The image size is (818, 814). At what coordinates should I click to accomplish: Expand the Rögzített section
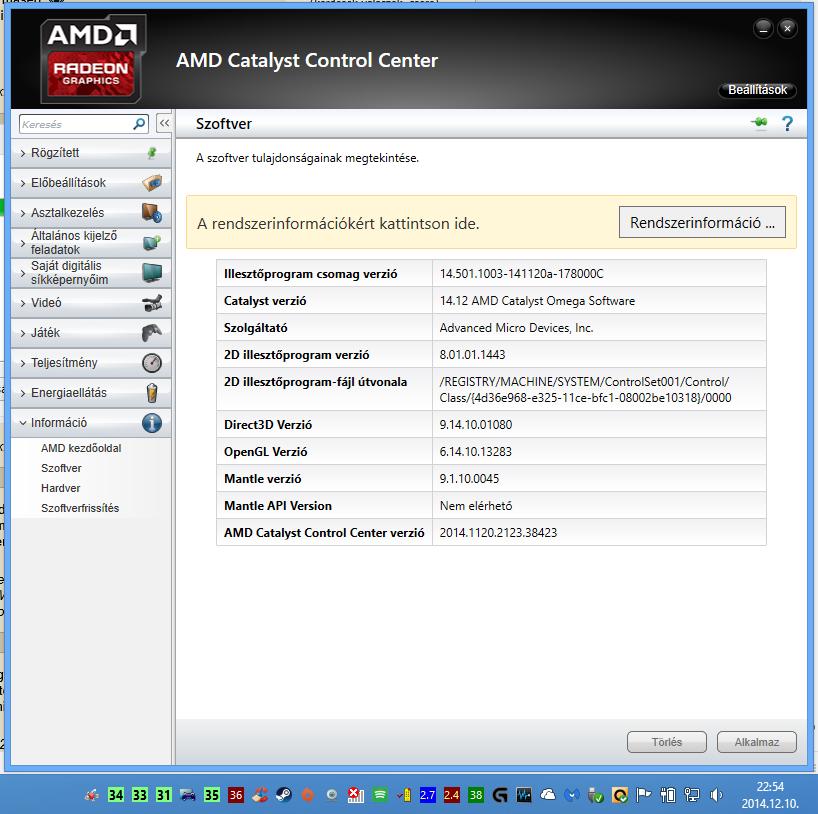(91, 153)
